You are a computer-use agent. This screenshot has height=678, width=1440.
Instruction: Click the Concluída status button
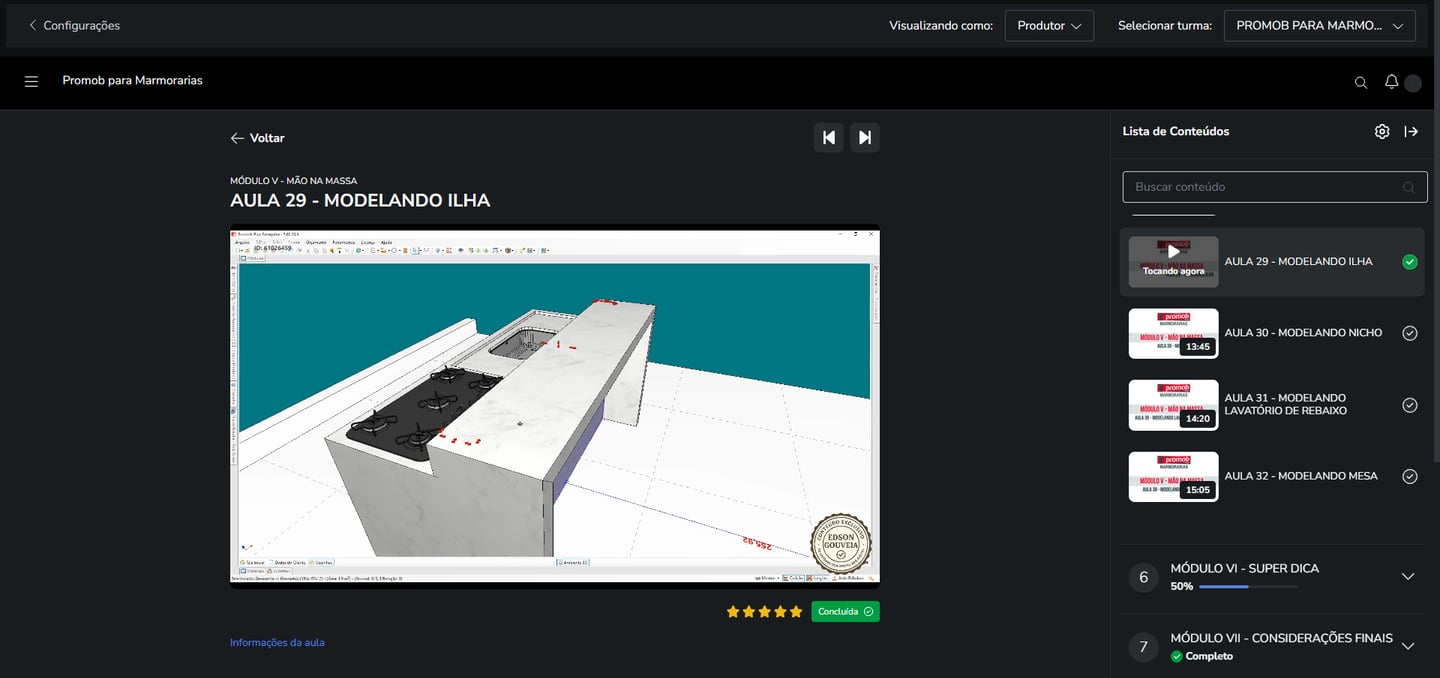pos(845,611)
